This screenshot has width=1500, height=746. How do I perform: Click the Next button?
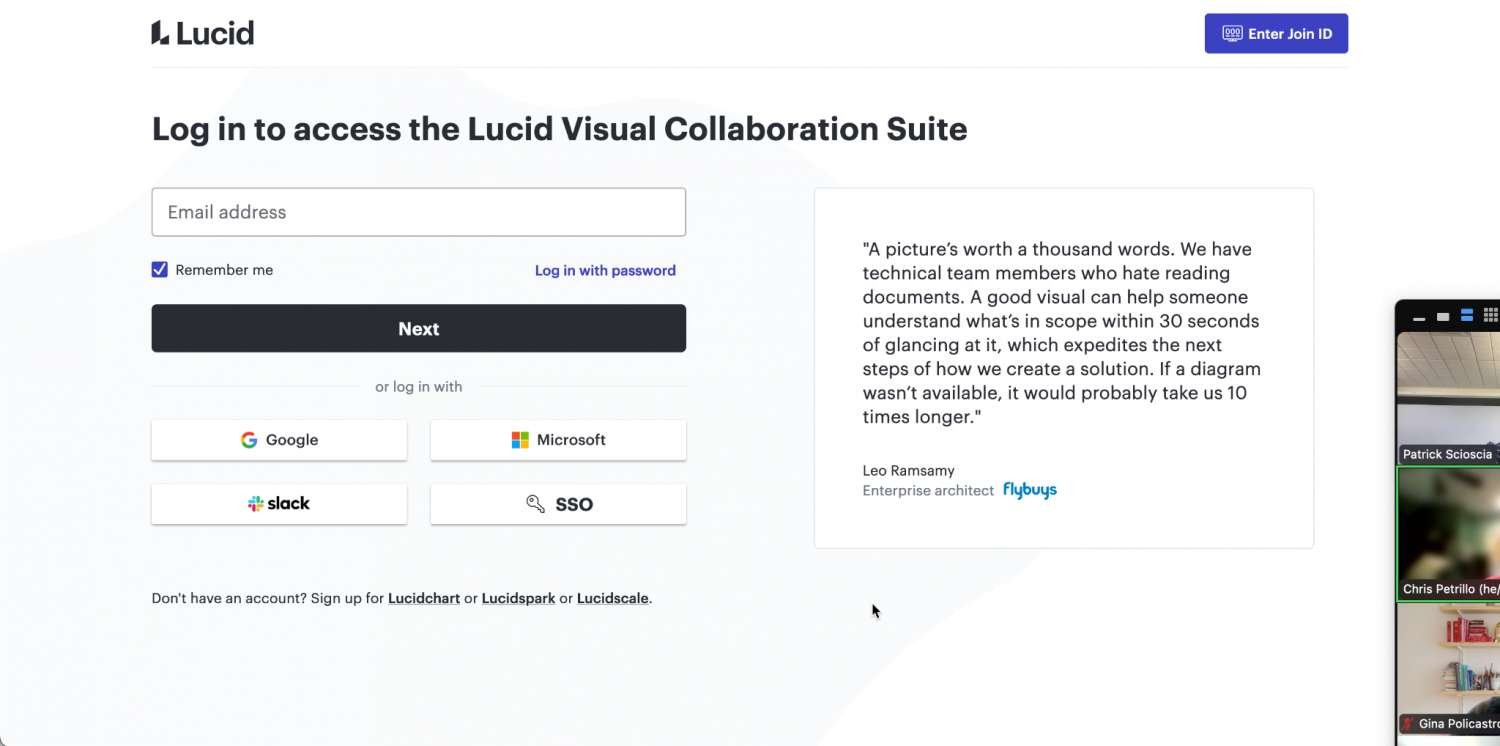(x=418, y=328)
